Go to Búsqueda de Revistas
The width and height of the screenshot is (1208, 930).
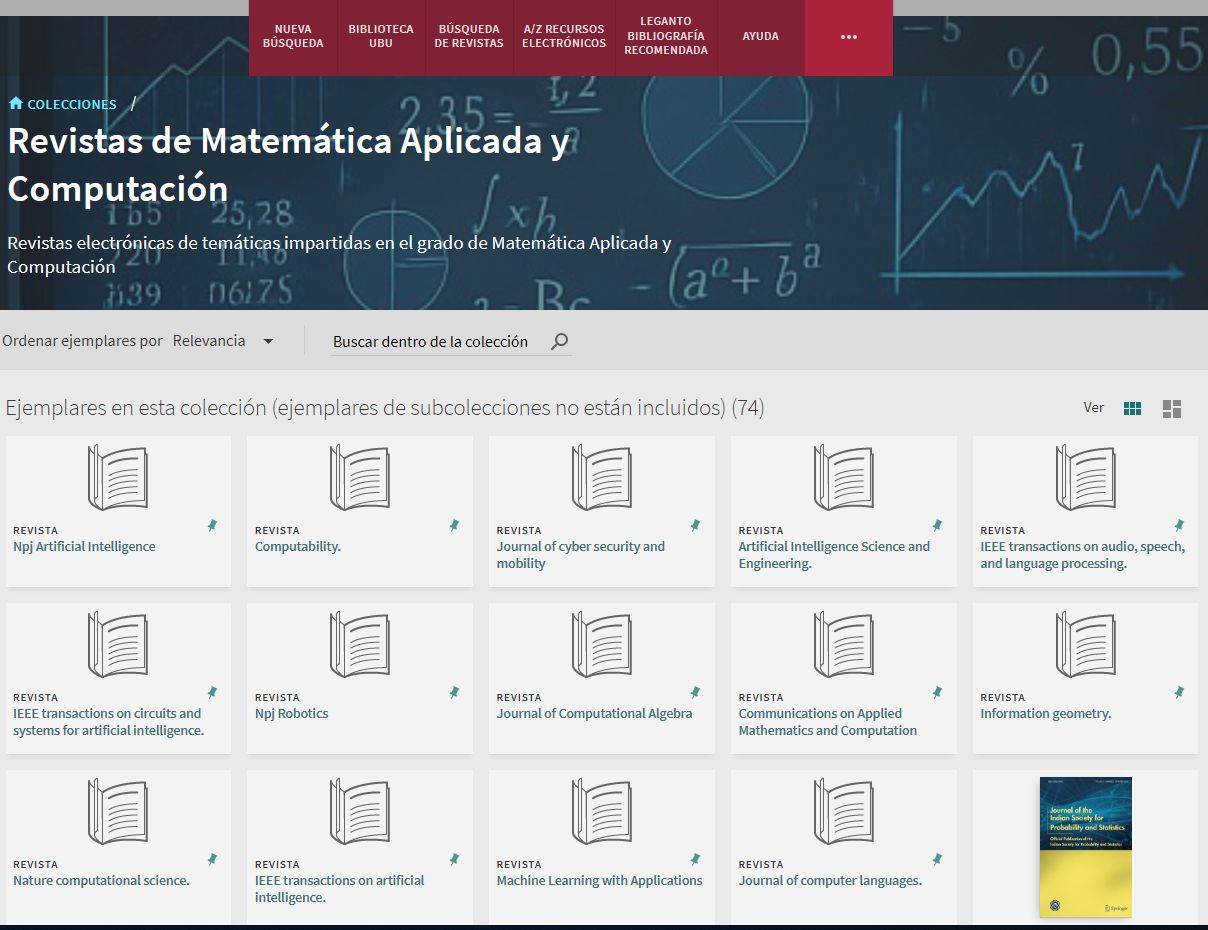[469, 37]
